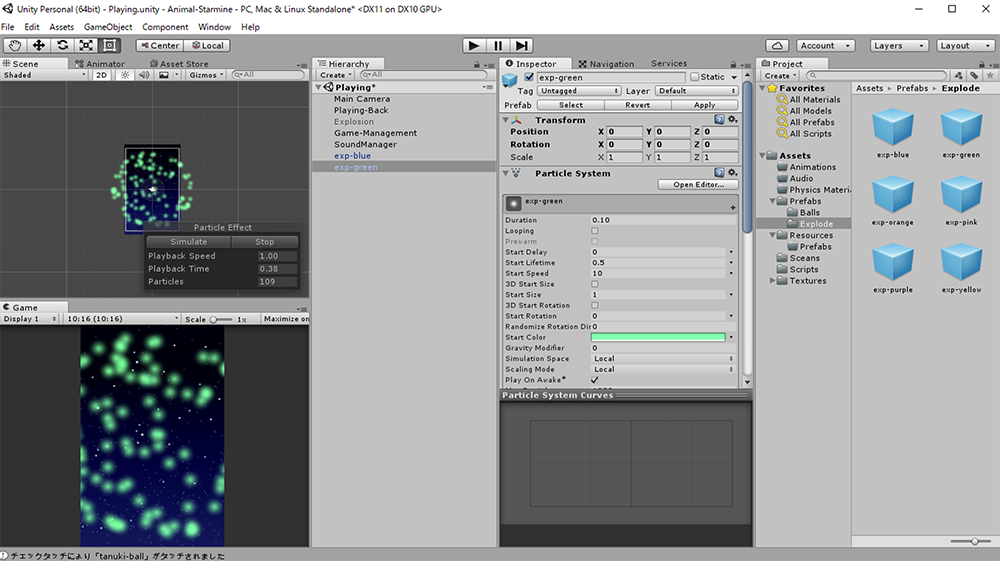Click Stop in Particle Effect
This screenshot has height=561, width=1000.
265,242
